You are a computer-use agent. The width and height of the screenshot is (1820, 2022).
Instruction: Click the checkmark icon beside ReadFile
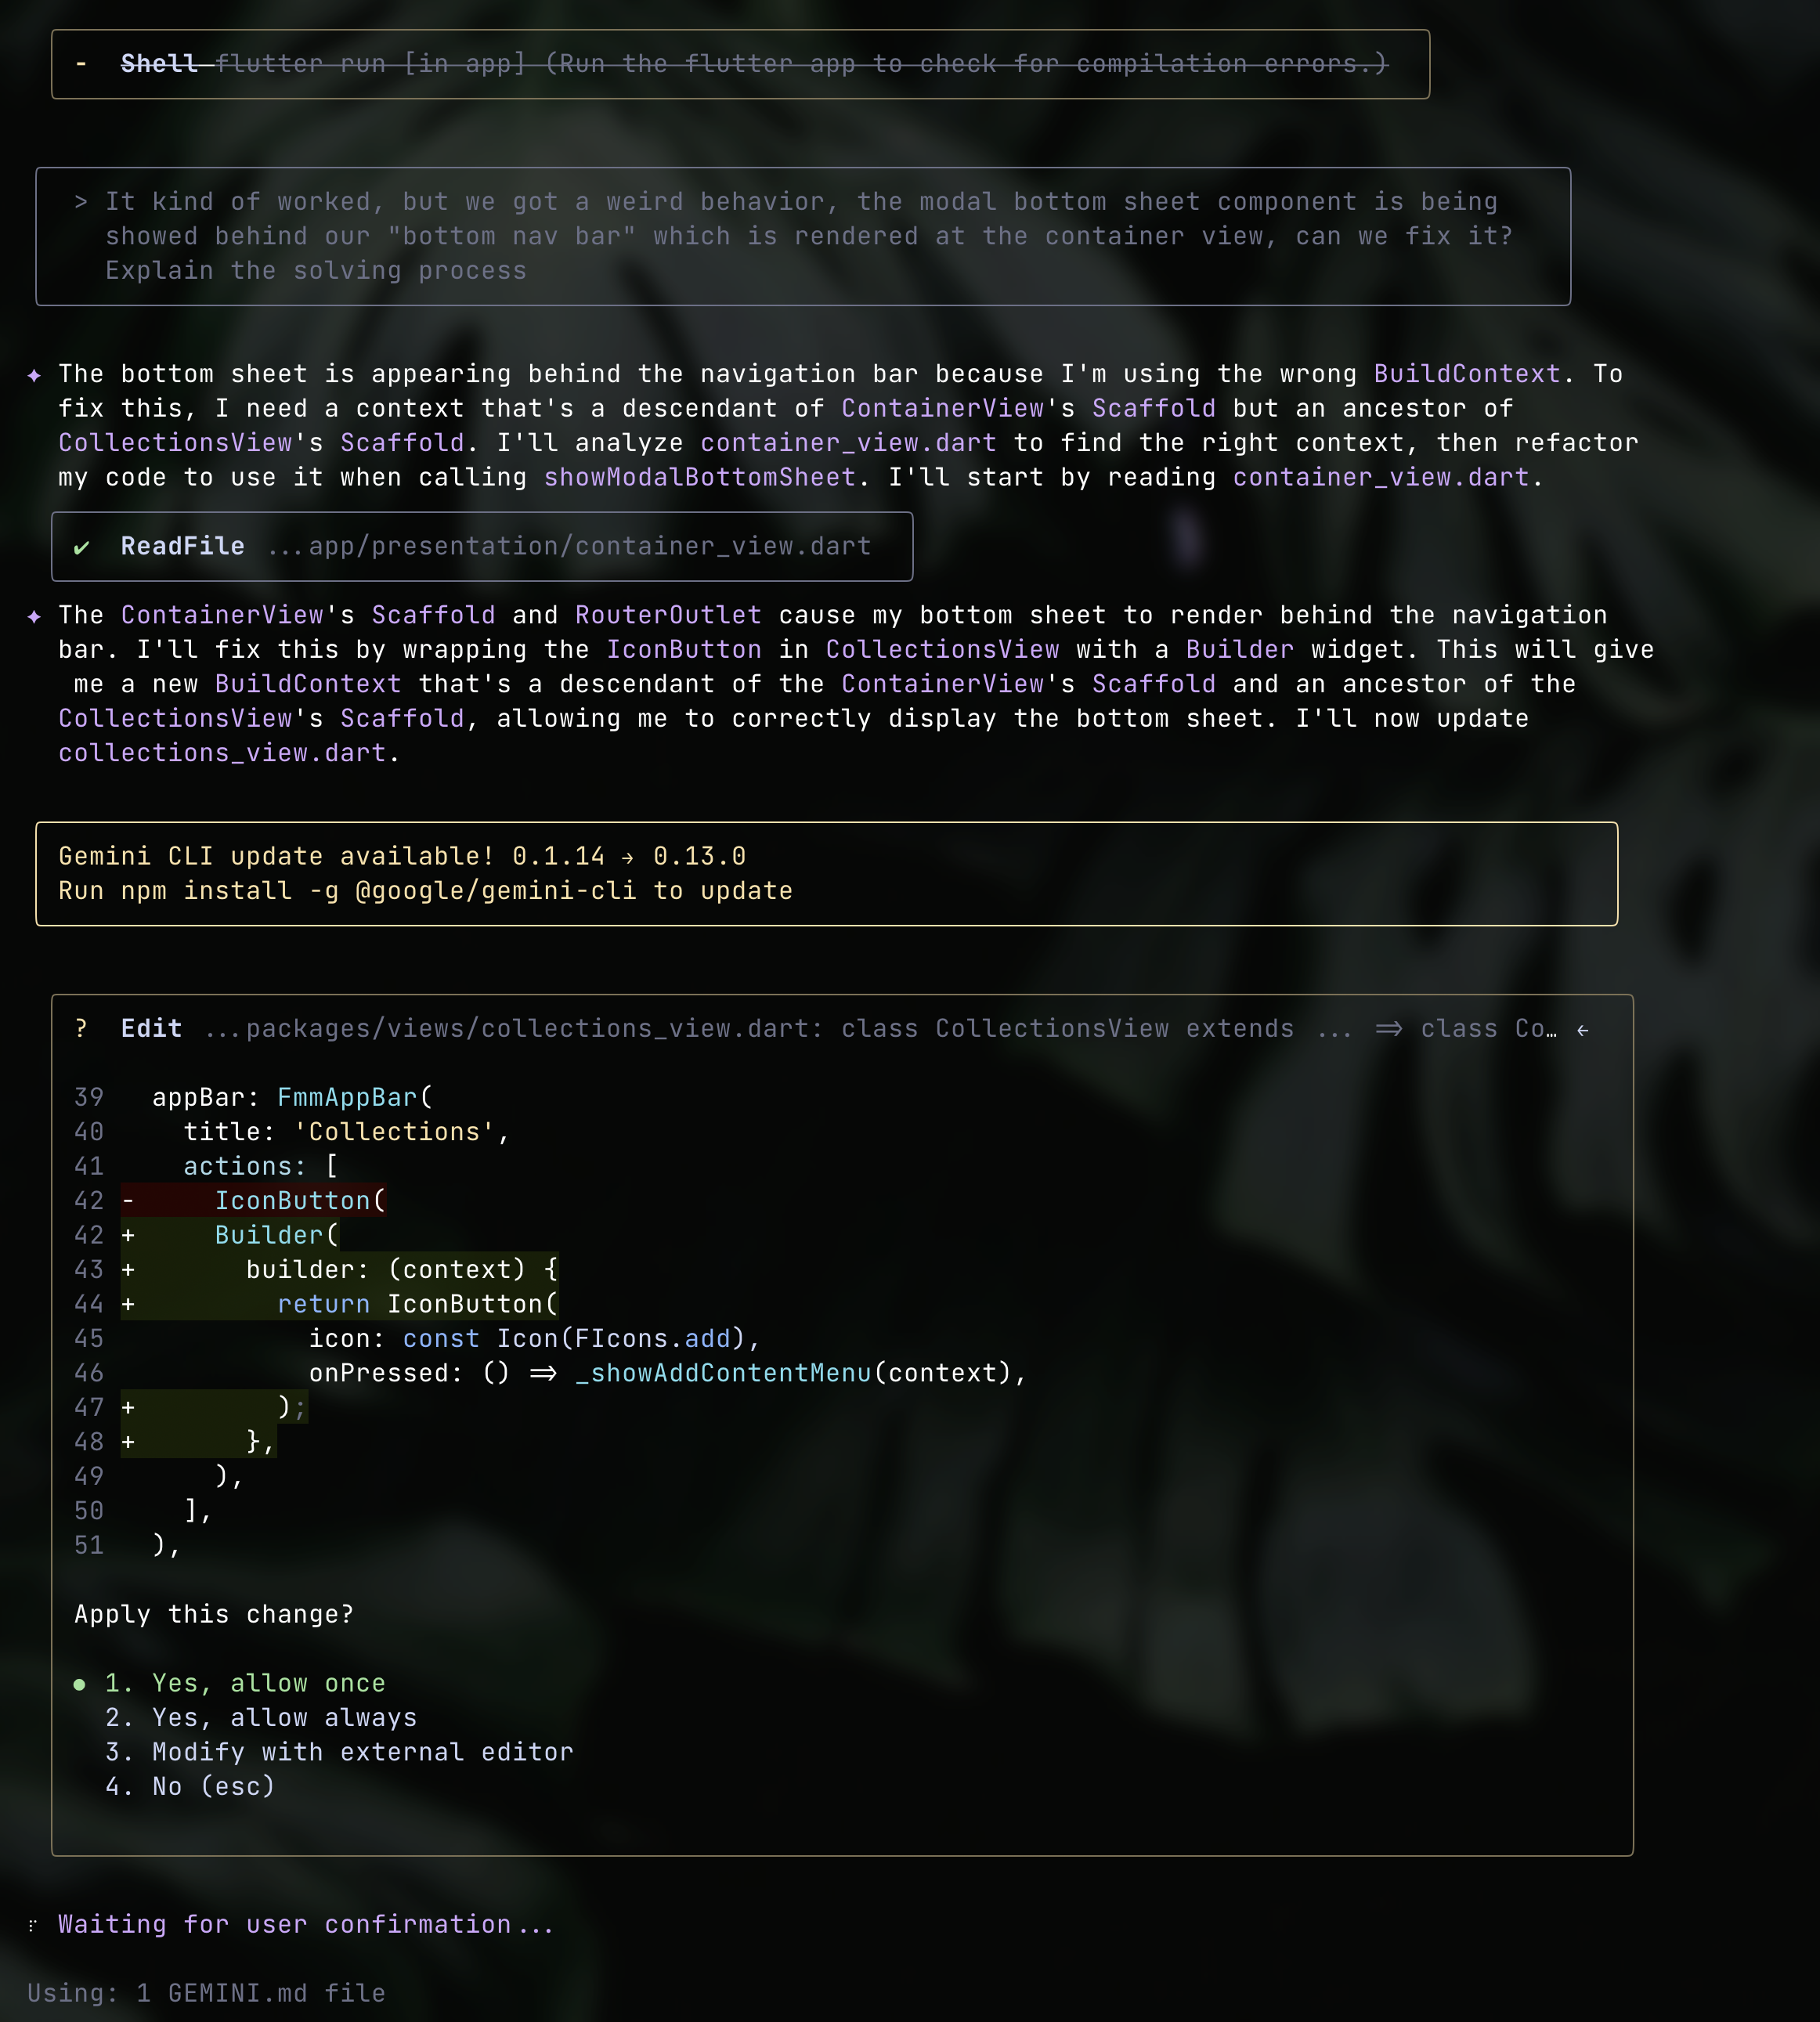84,546
